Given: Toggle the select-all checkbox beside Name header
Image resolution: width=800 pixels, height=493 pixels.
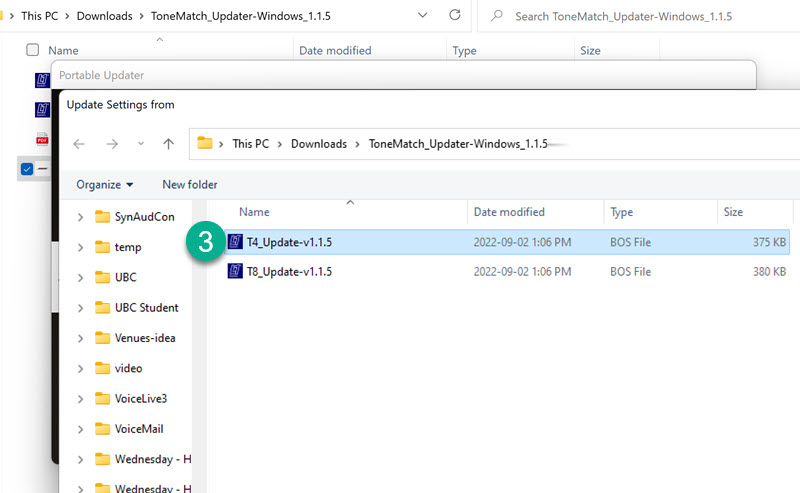Looking at the screenshot, I should [x=33, y=50].
